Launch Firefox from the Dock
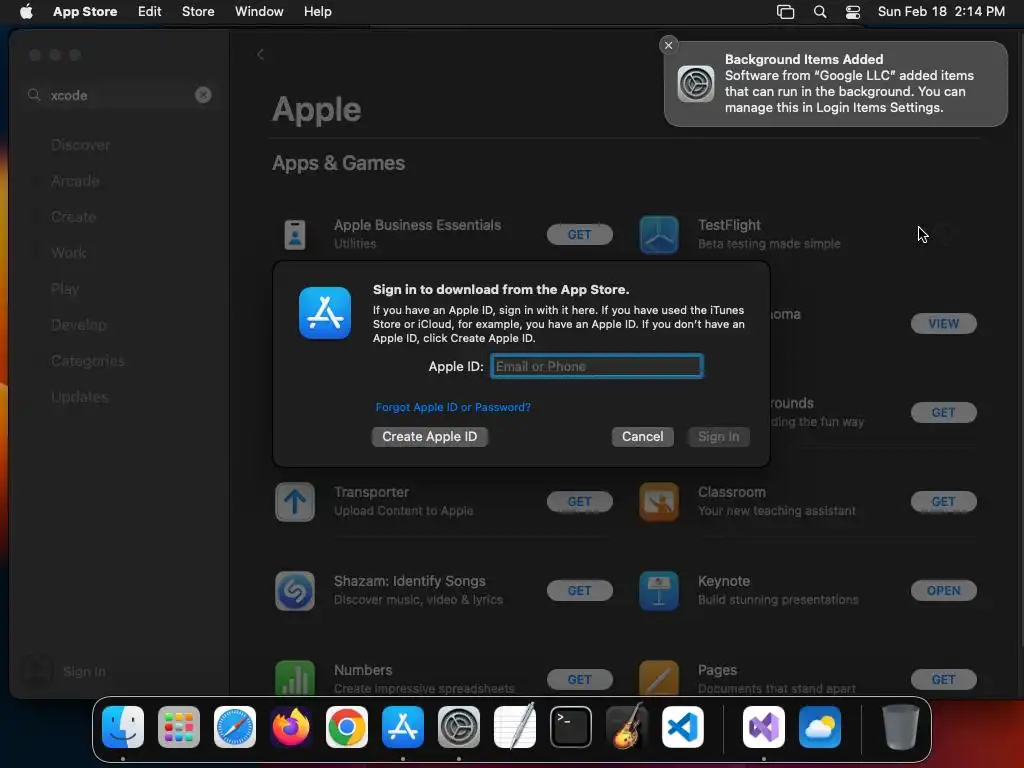Screen dimensions: 1024x768 [291, 727]
